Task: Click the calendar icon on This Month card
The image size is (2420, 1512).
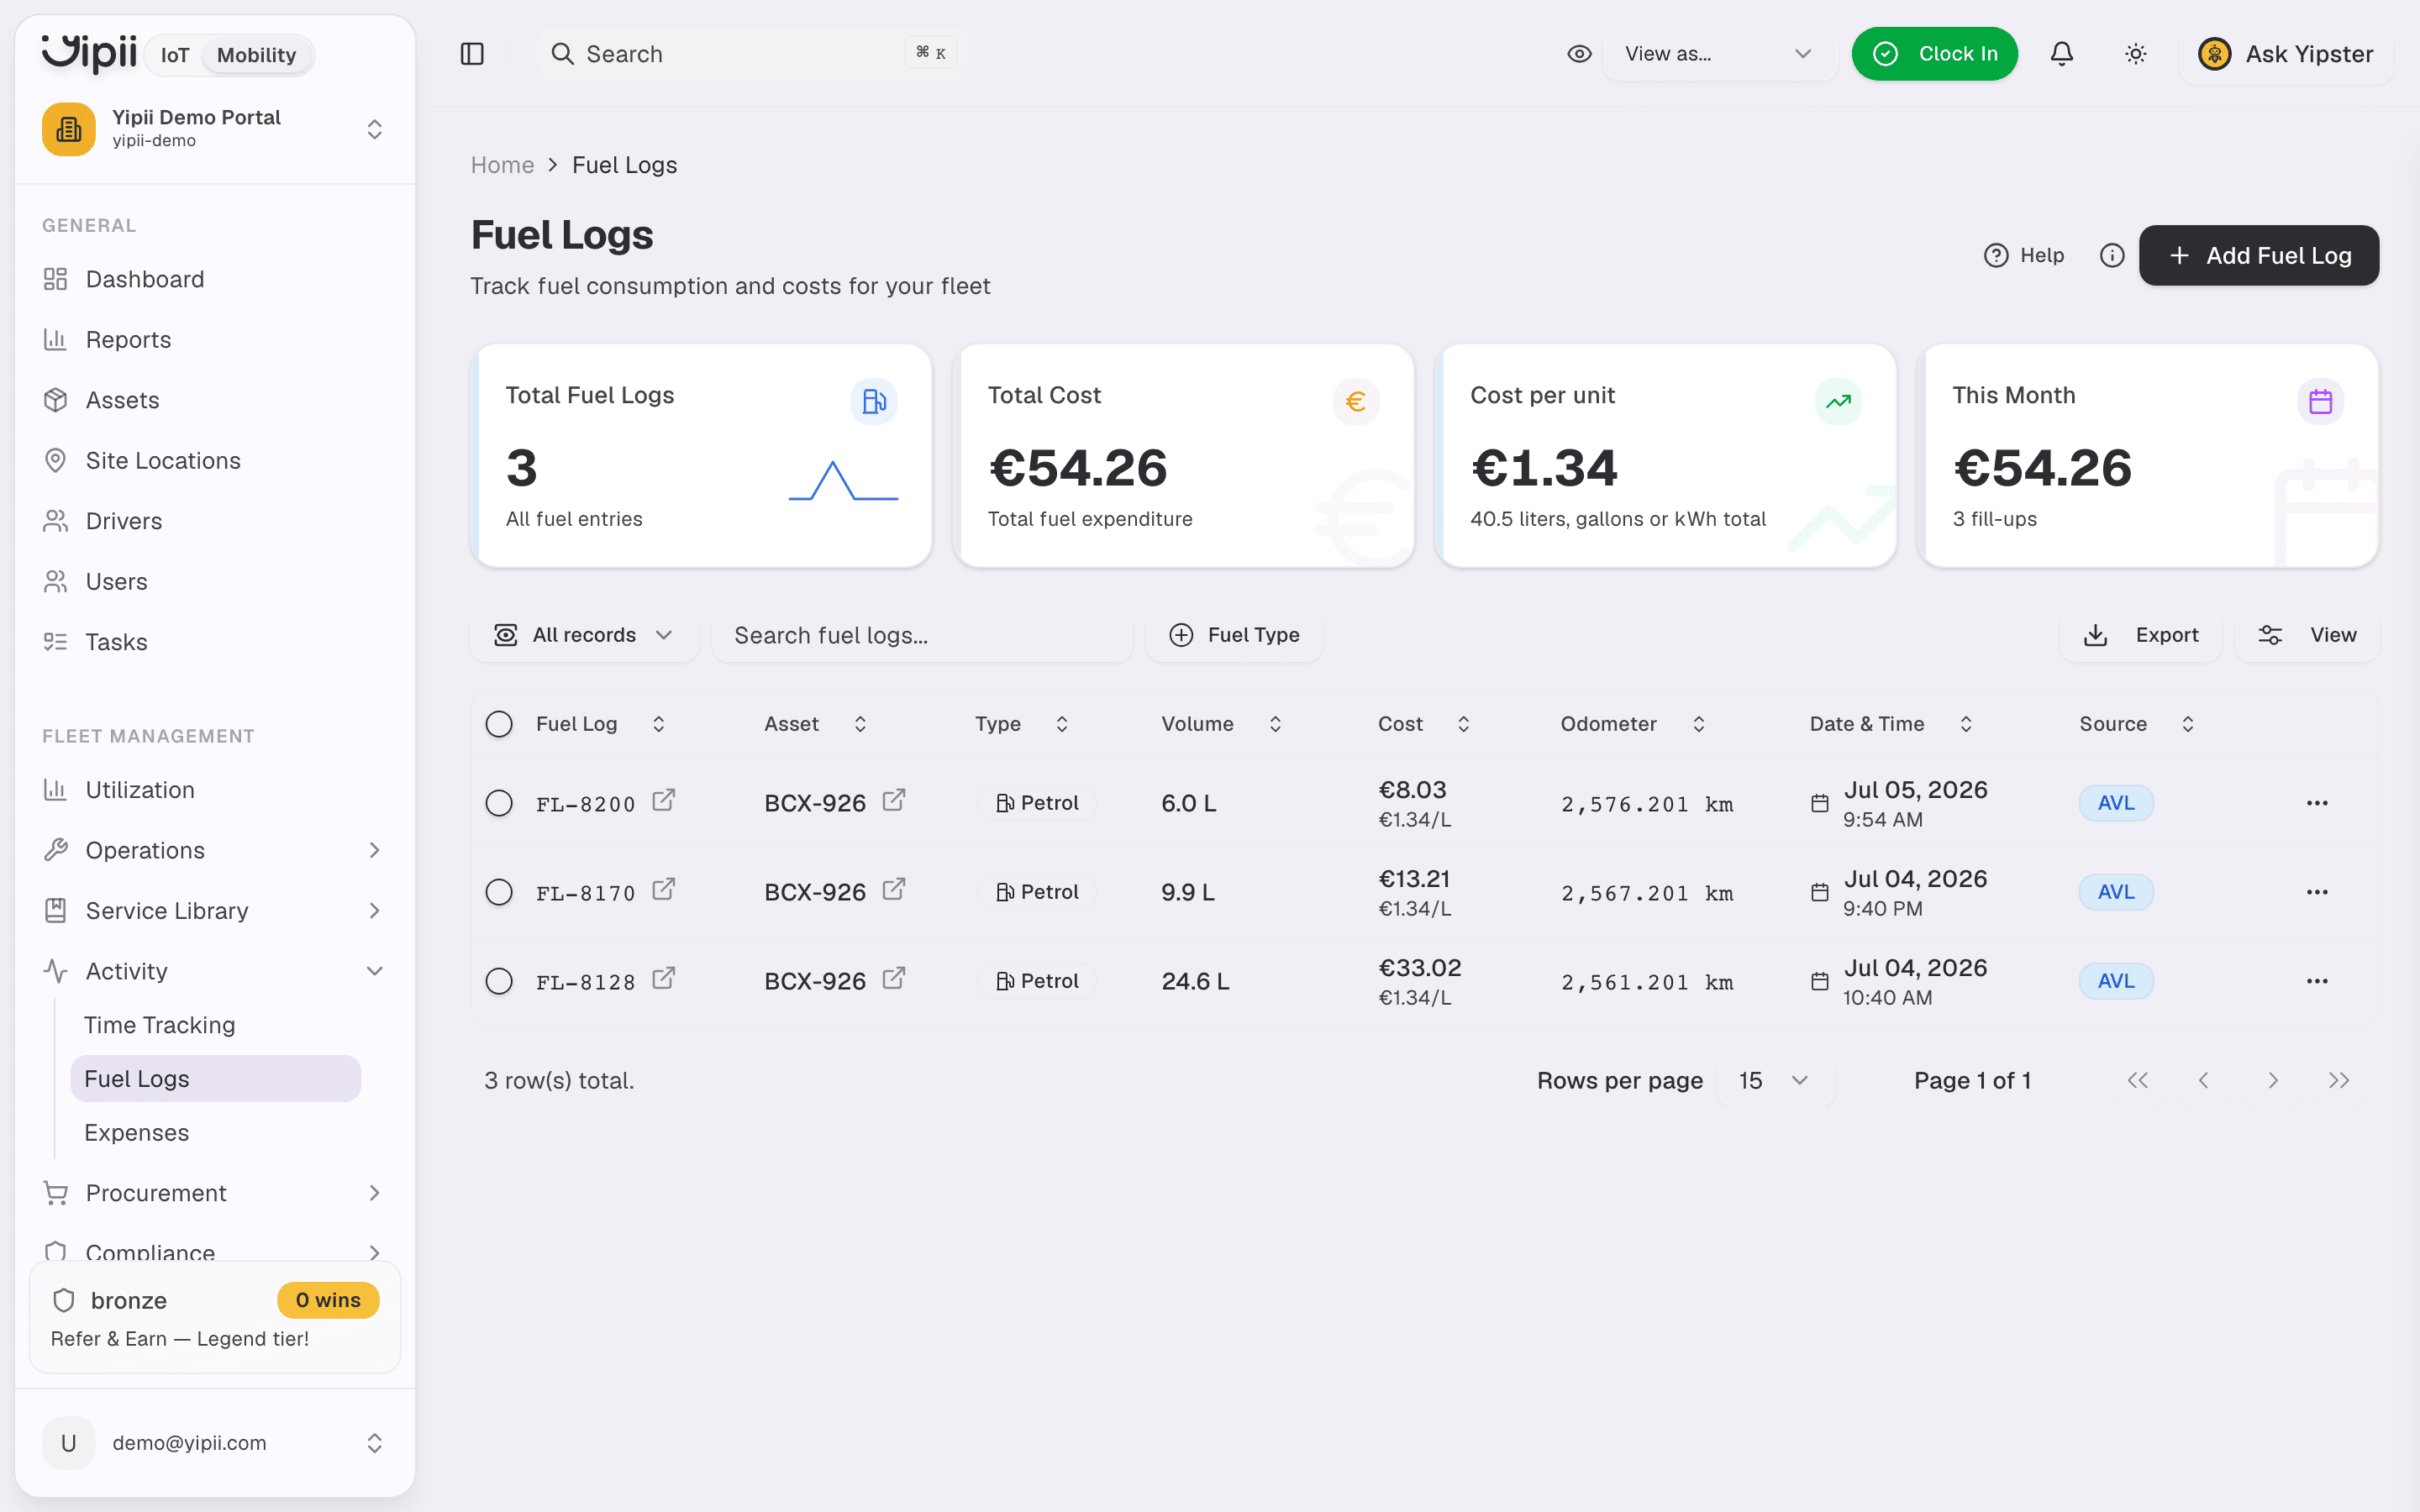Action: click(x=2321, y=401)
